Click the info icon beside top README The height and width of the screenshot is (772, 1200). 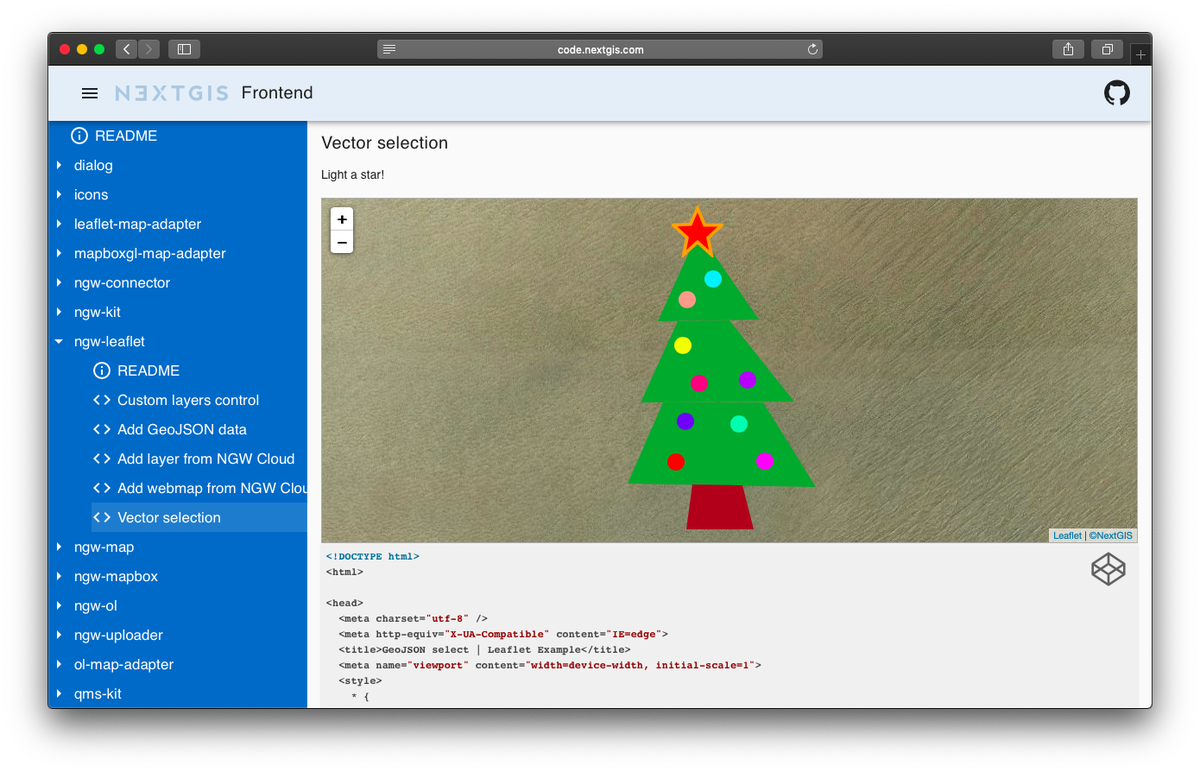tap(80, 136)
